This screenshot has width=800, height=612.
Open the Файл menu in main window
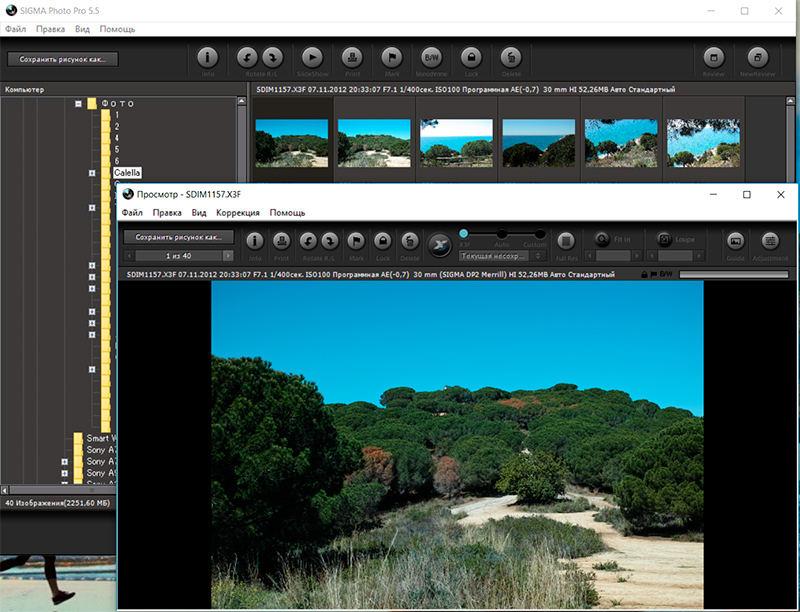tap(15, 29)
